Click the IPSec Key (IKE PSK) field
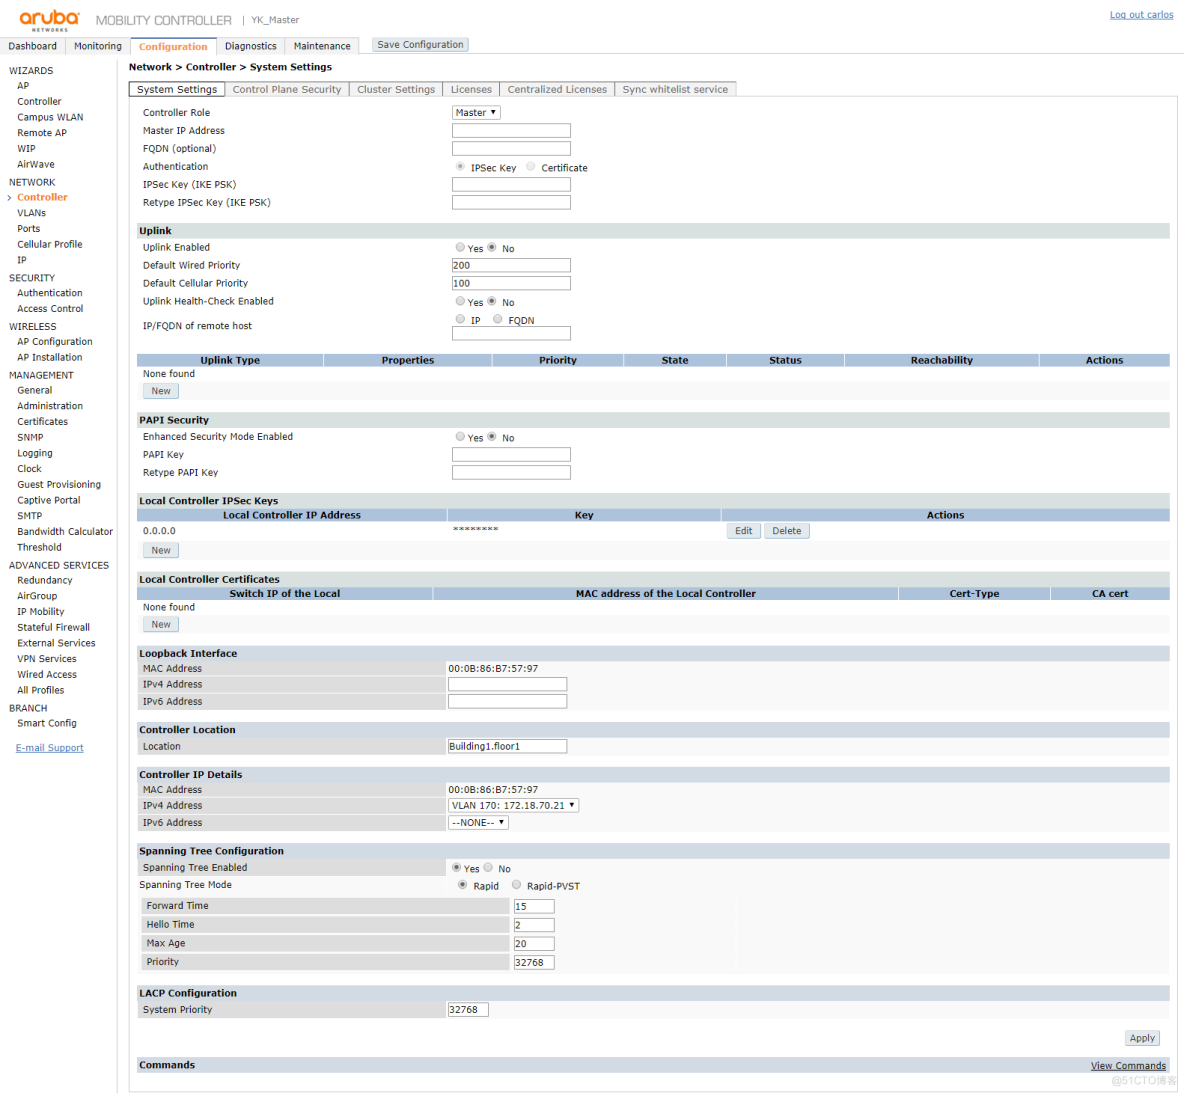 point(511,184)
